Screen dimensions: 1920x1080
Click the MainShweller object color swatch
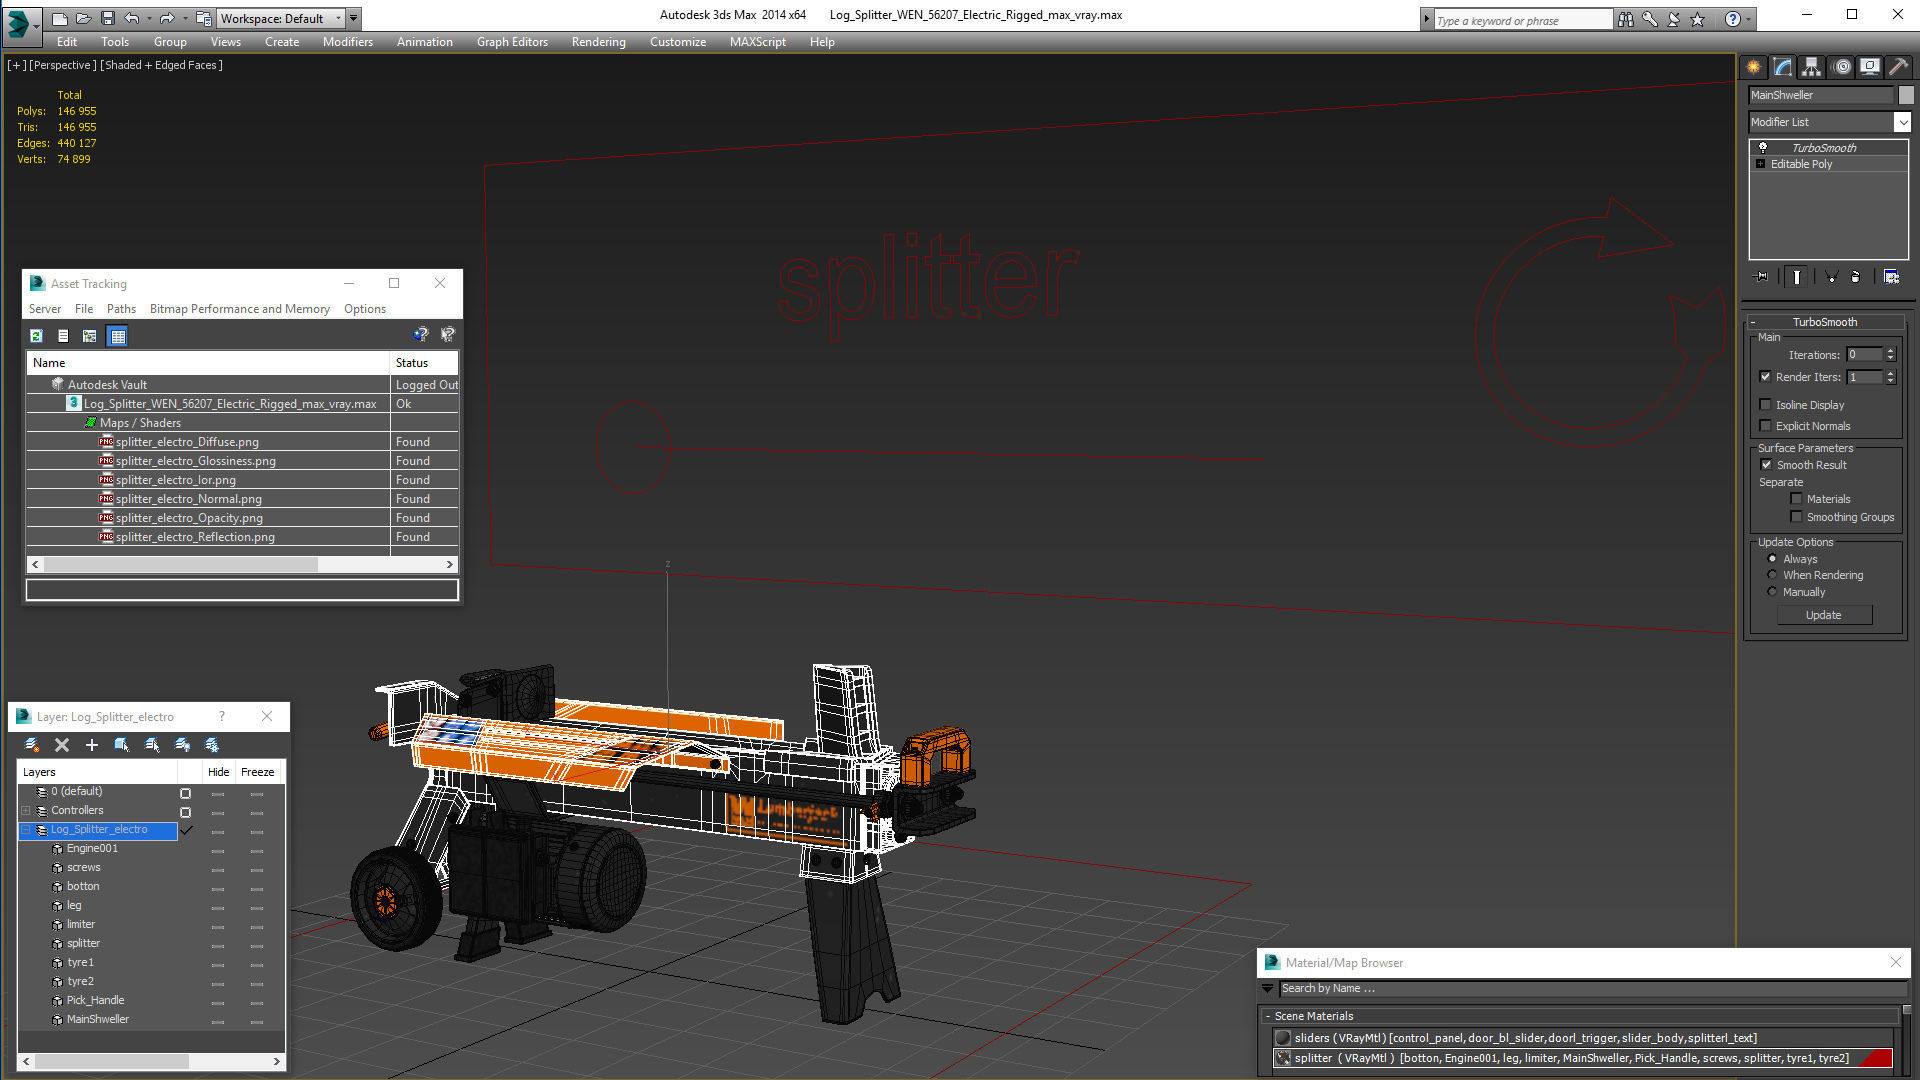(x=1906, y=95)
